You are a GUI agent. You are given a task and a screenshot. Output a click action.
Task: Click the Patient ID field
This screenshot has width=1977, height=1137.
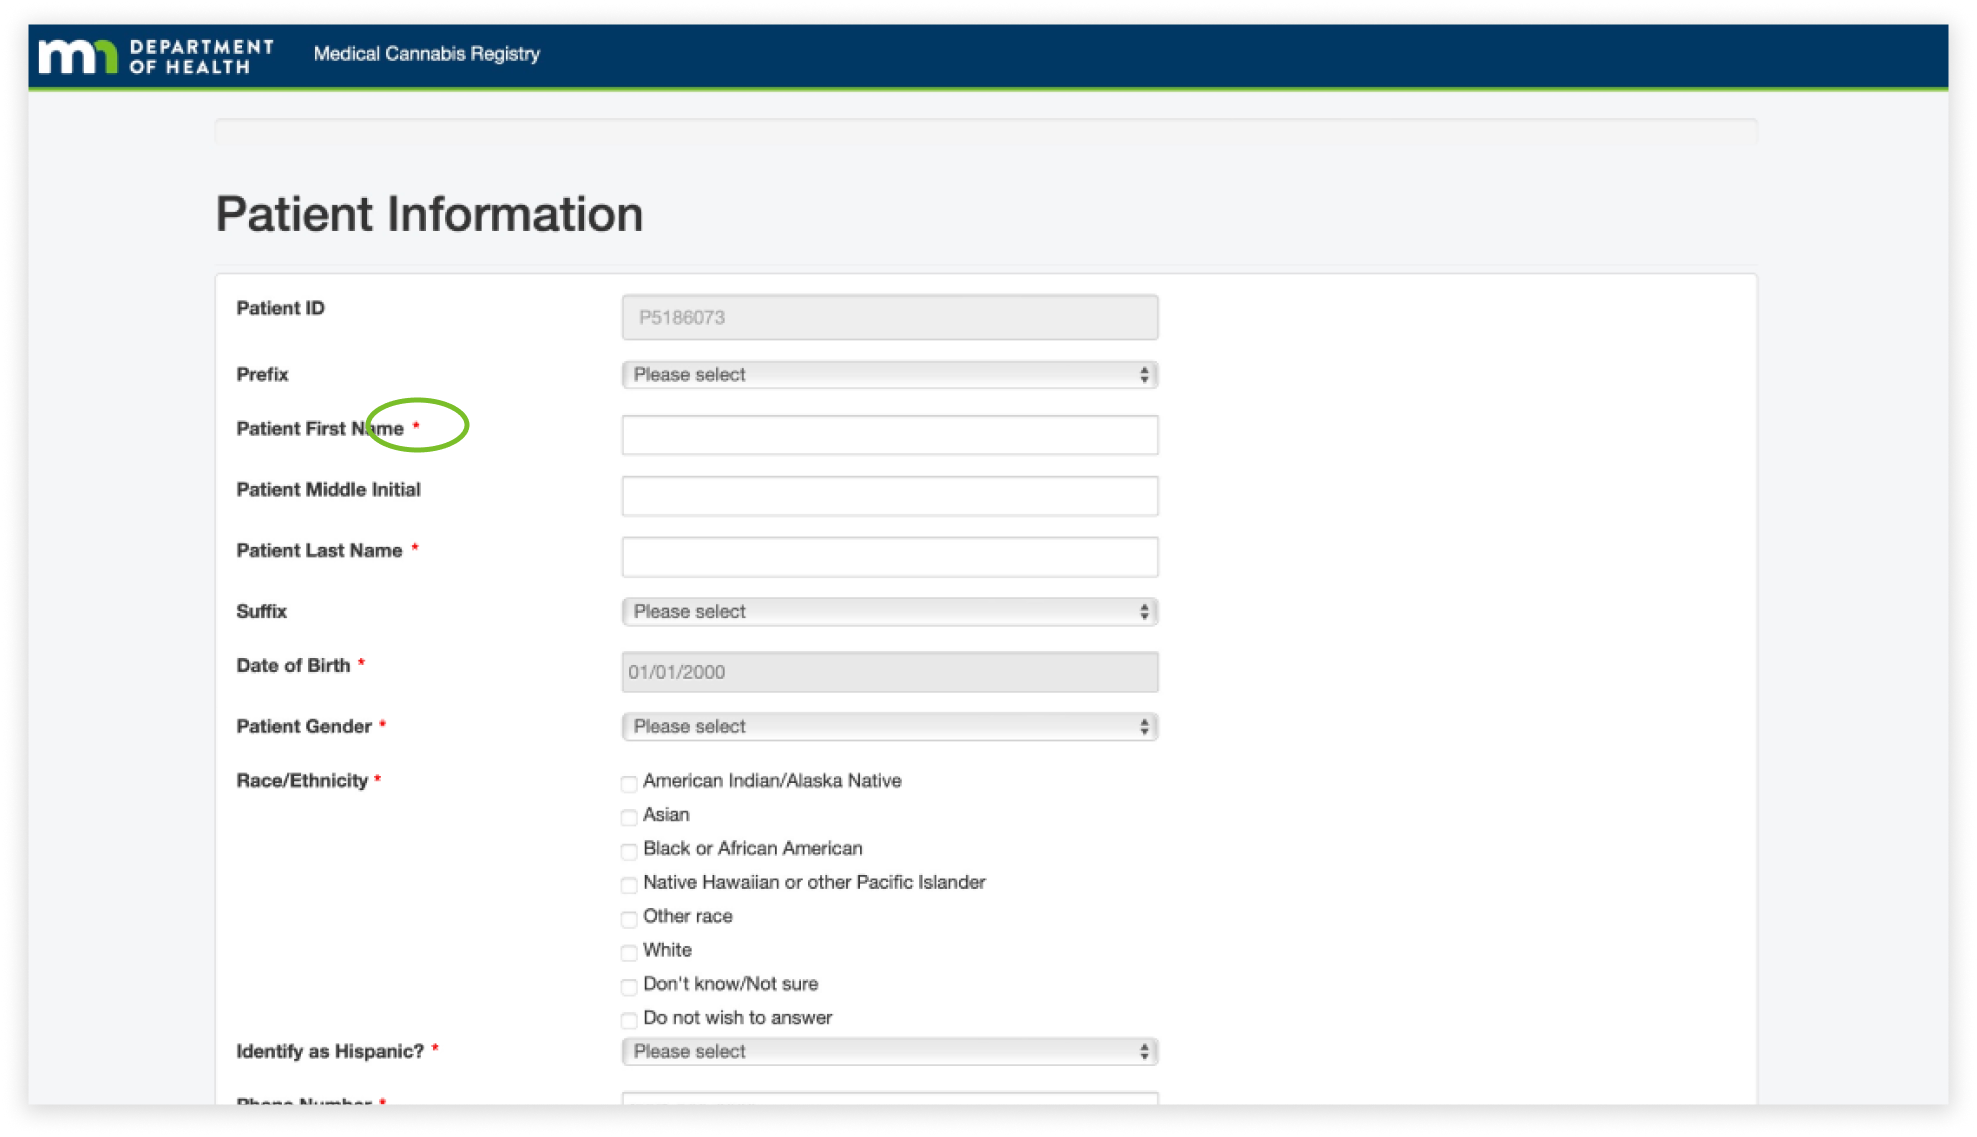[x=889, y=318]
